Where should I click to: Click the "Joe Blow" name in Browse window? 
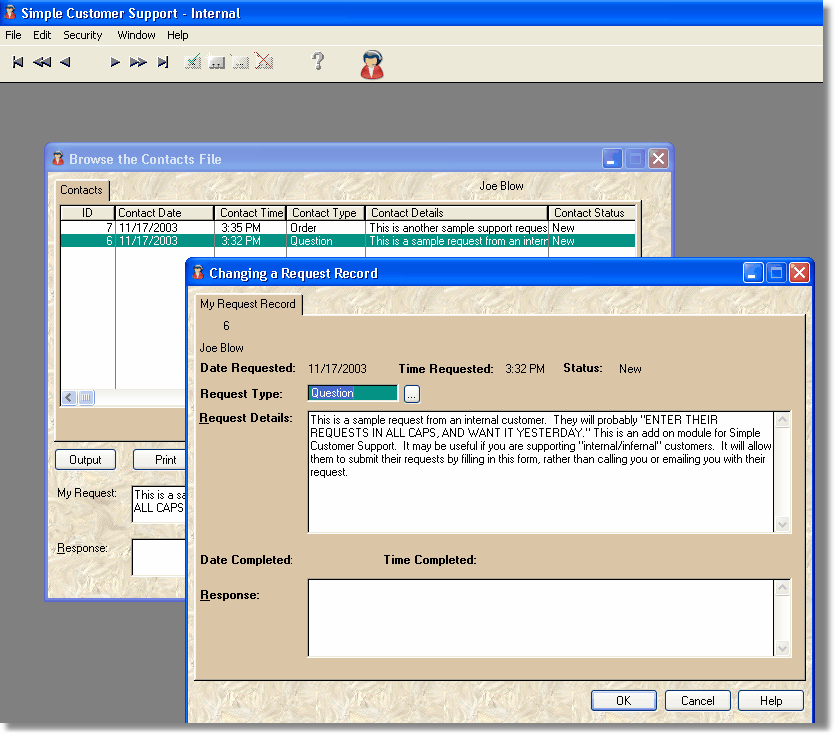tap(502, 186)
